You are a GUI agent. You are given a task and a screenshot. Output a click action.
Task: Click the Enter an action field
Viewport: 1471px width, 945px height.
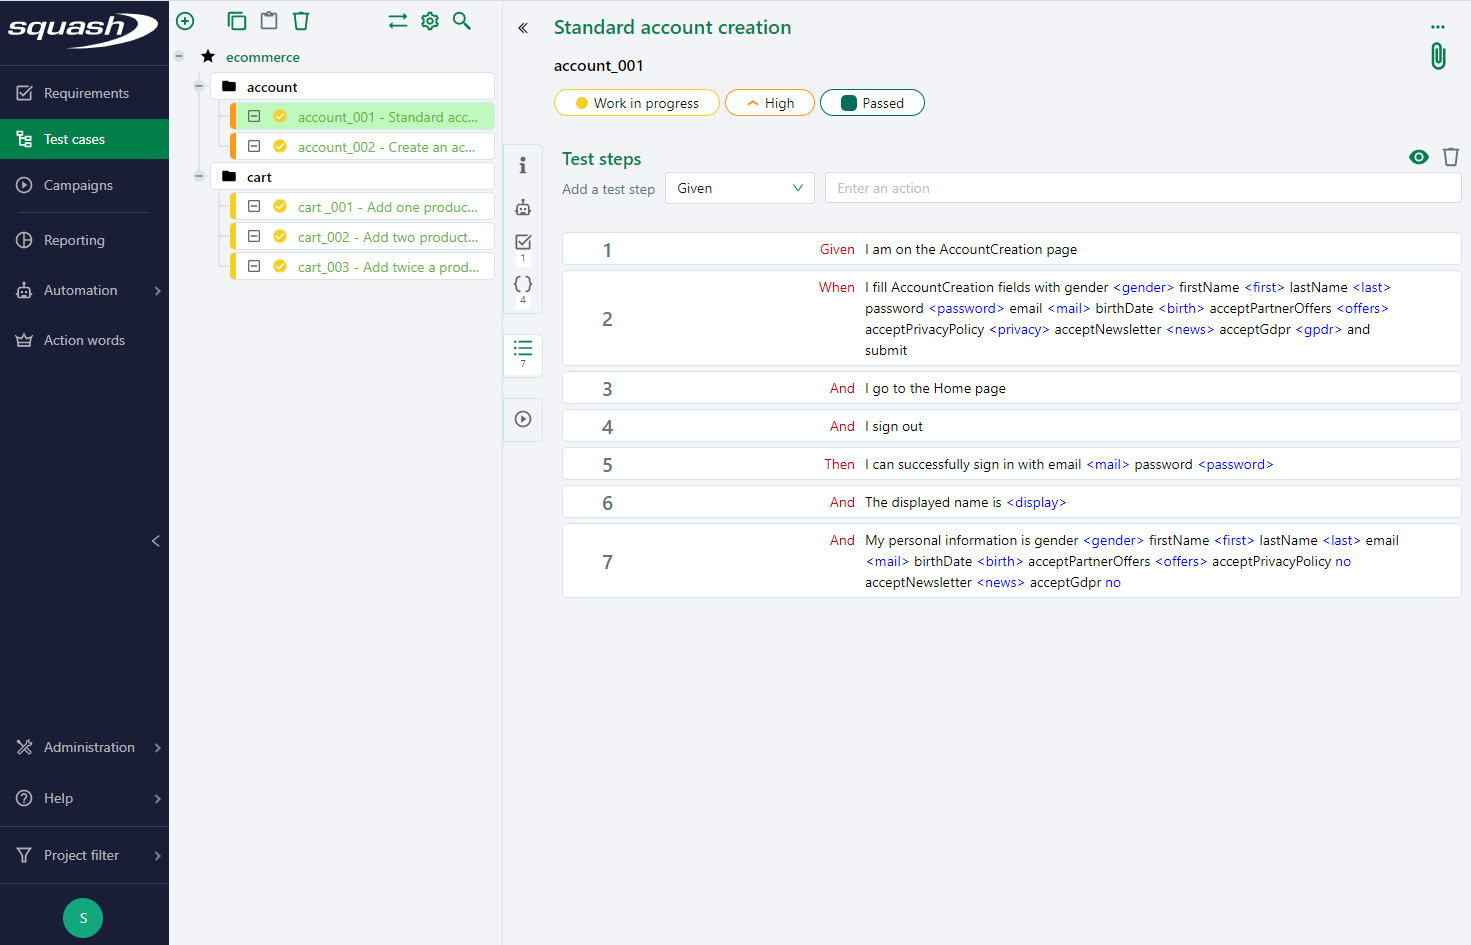(x=1142, y=188)
